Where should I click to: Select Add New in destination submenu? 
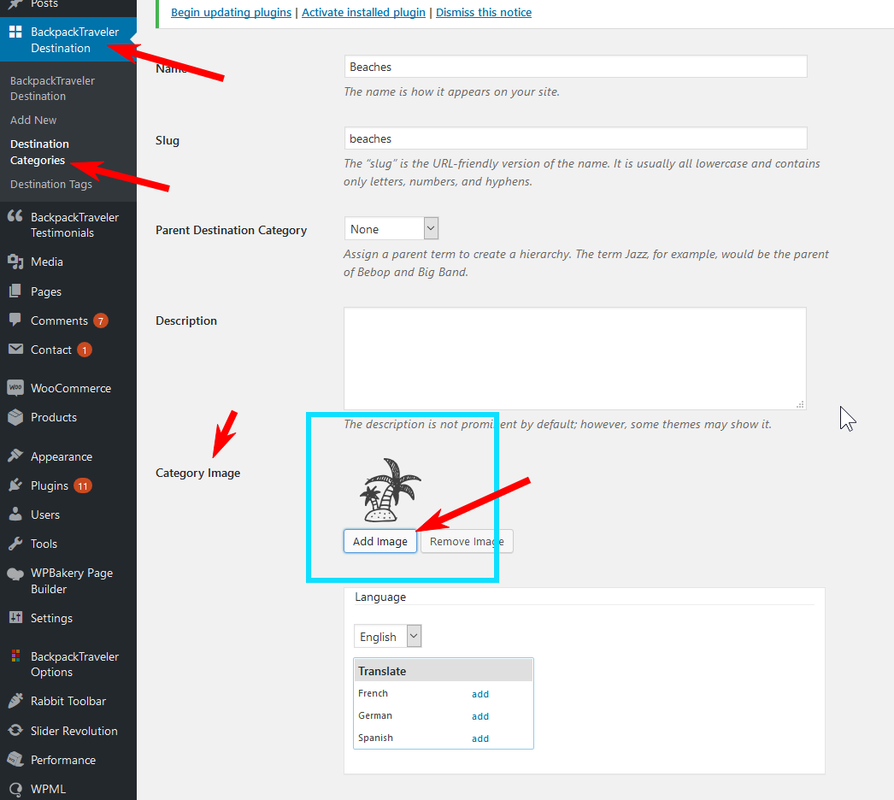33,120
